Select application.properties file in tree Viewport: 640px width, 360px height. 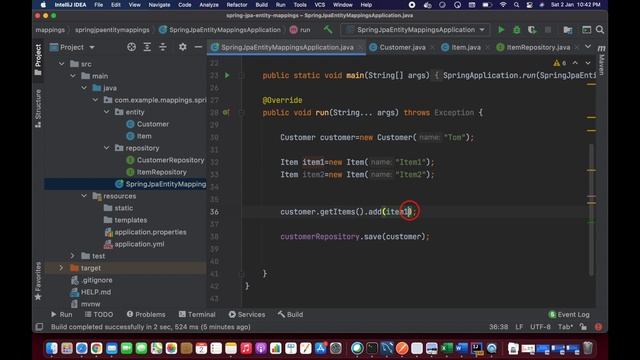pos(150,232)
